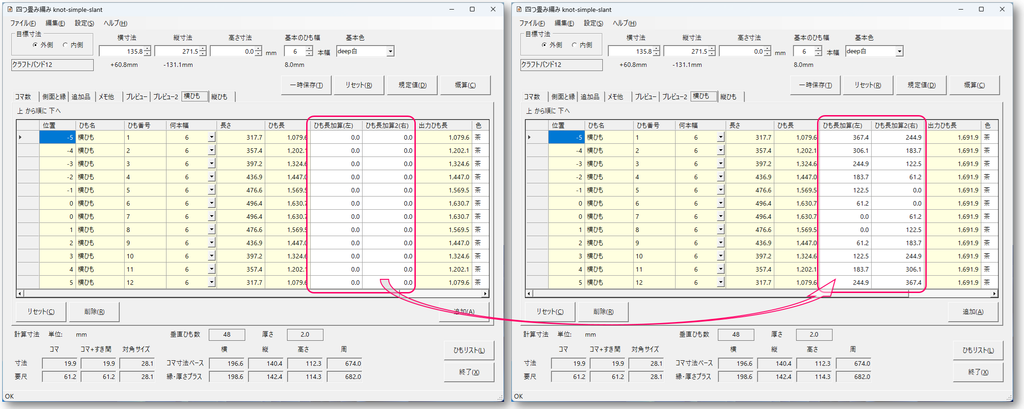1024x409 pixels.
Task: Open 基本色 deep白 dropdown in right window
Action: point(899,51)
